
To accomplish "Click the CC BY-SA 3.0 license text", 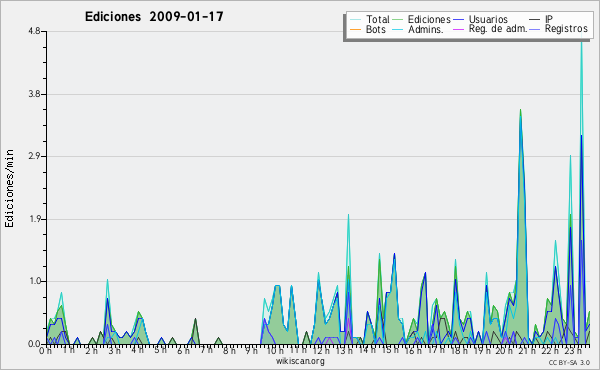I will (x=569, y=362).
